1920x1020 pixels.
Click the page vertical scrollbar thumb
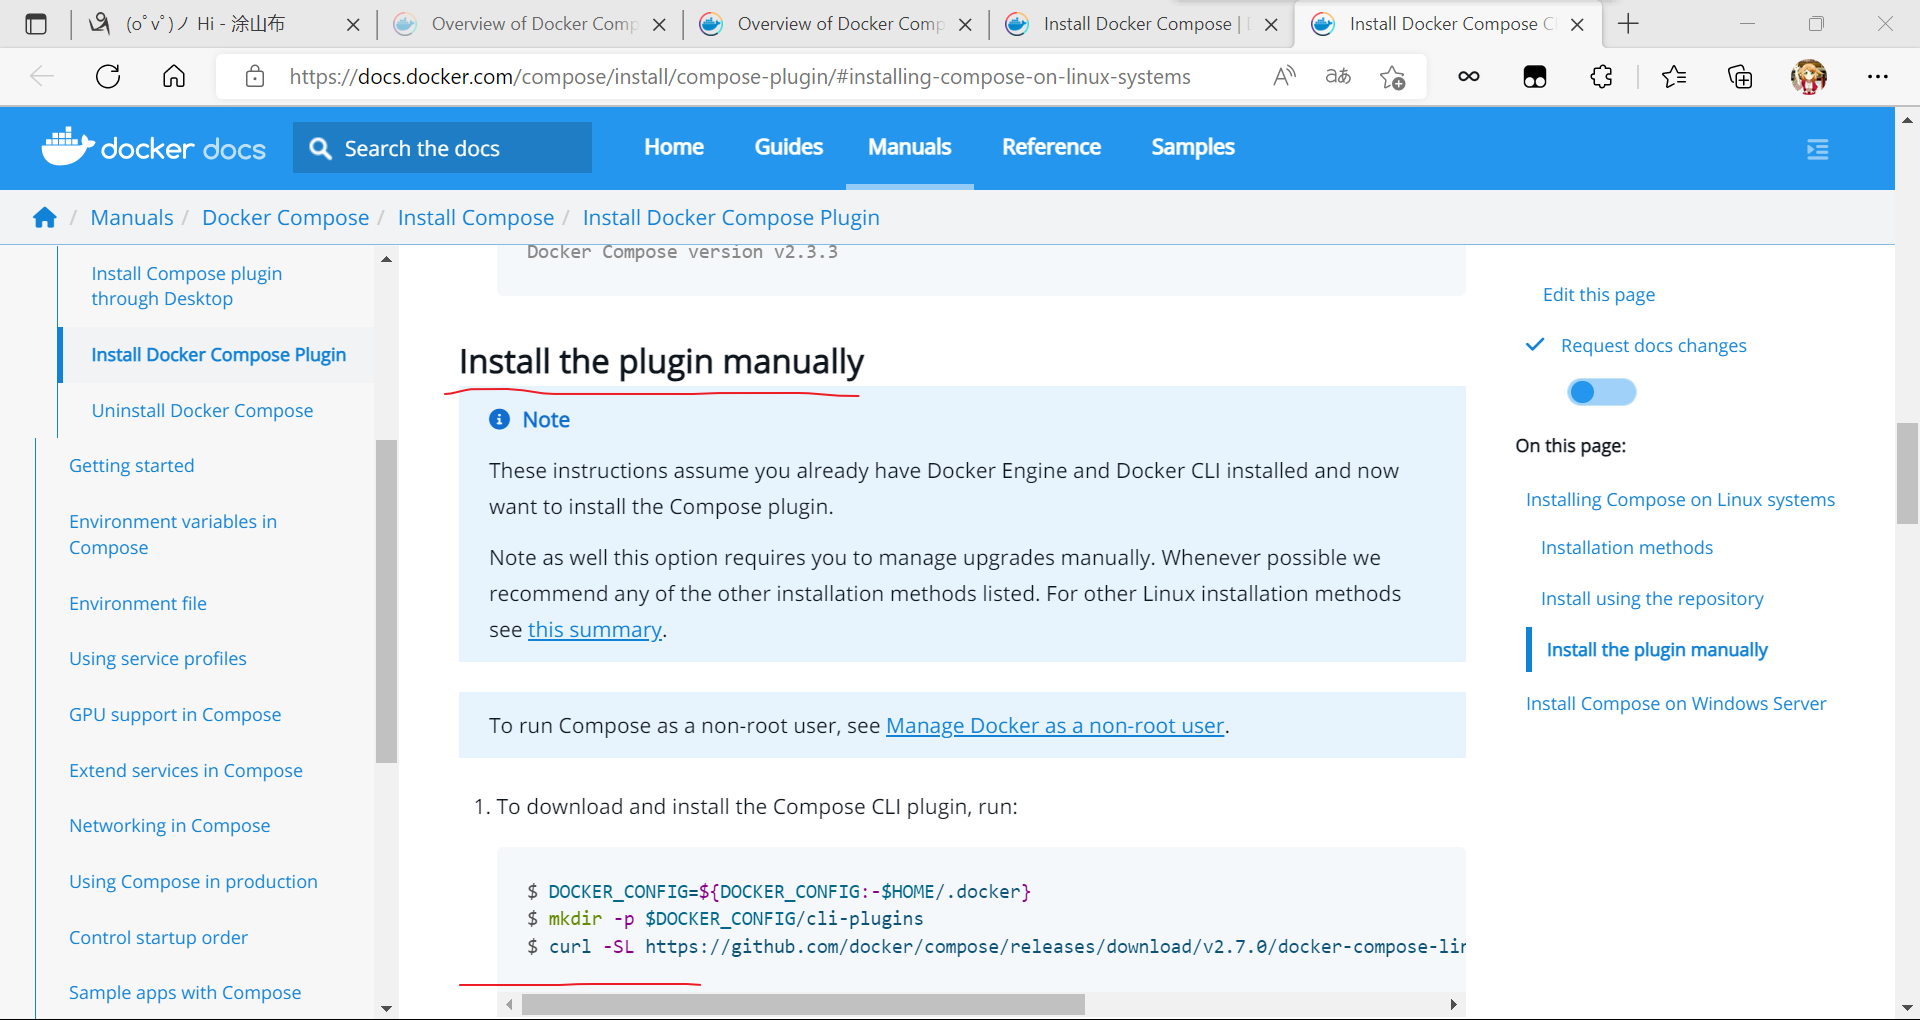(x=1907, y=474)
